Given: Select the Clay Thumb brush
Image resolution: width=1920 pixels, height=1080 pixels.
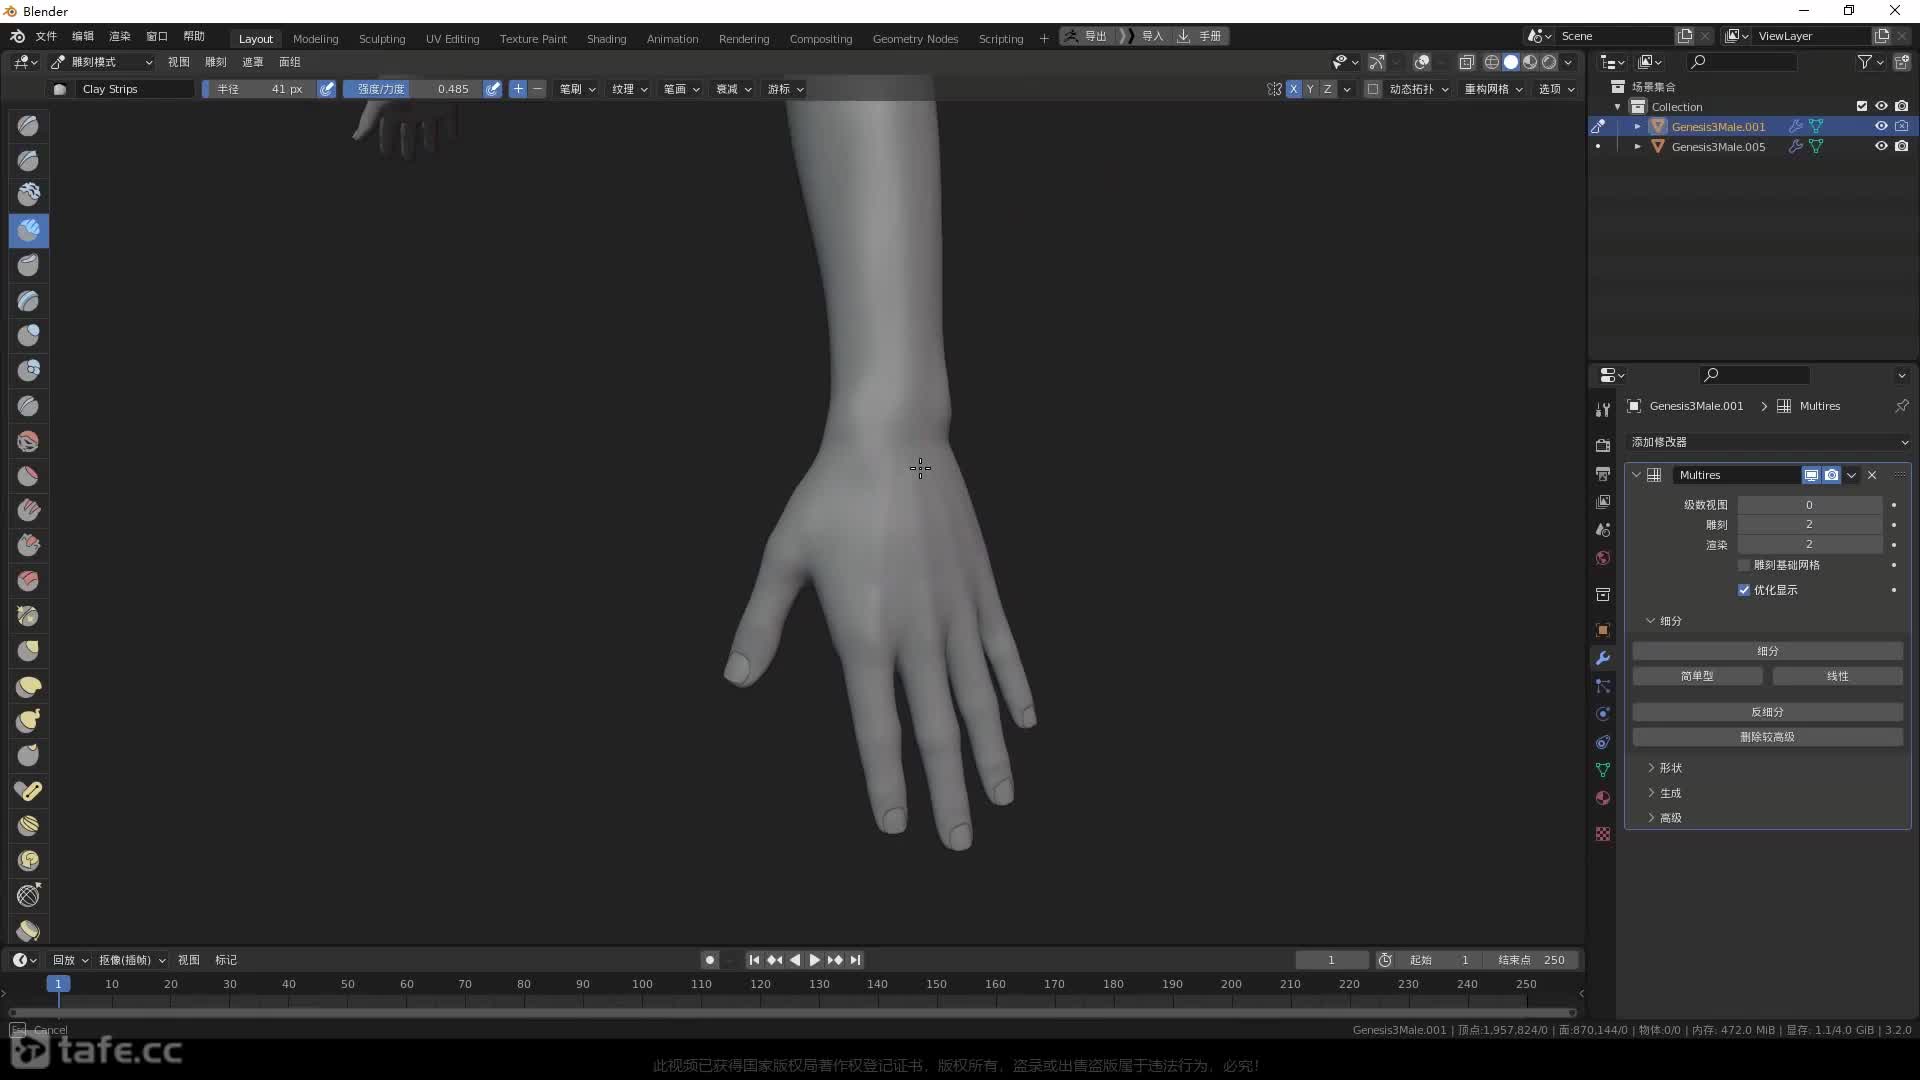Looking at the screenshot, I should (x=28, y=265).
